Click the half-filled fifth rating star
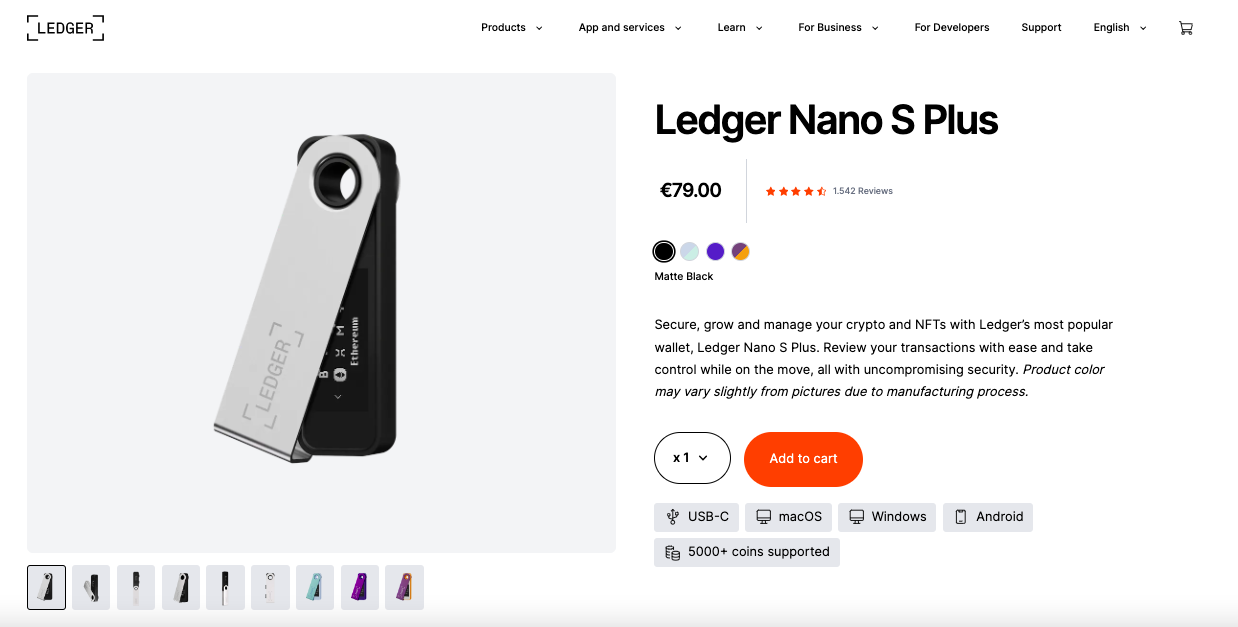Viewport: 1238px width, 627px height. point(824,190)
